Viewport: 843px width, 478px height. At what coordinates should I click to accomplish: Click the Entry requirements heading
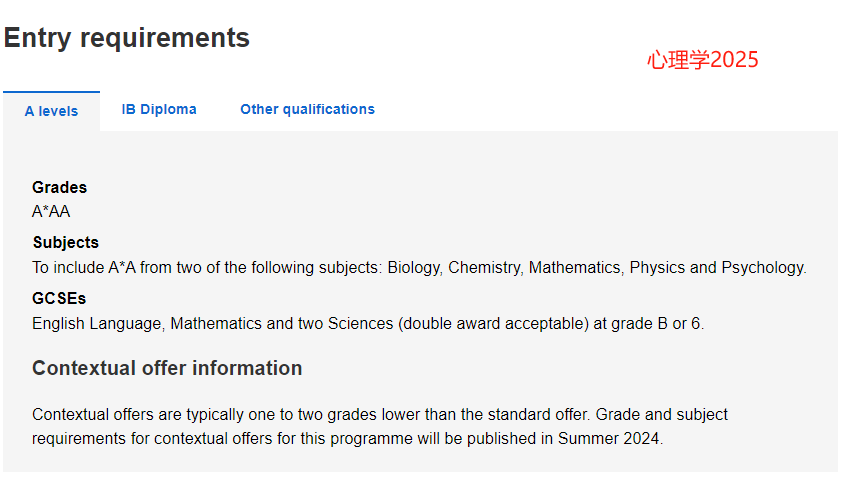tap(127, 38)
